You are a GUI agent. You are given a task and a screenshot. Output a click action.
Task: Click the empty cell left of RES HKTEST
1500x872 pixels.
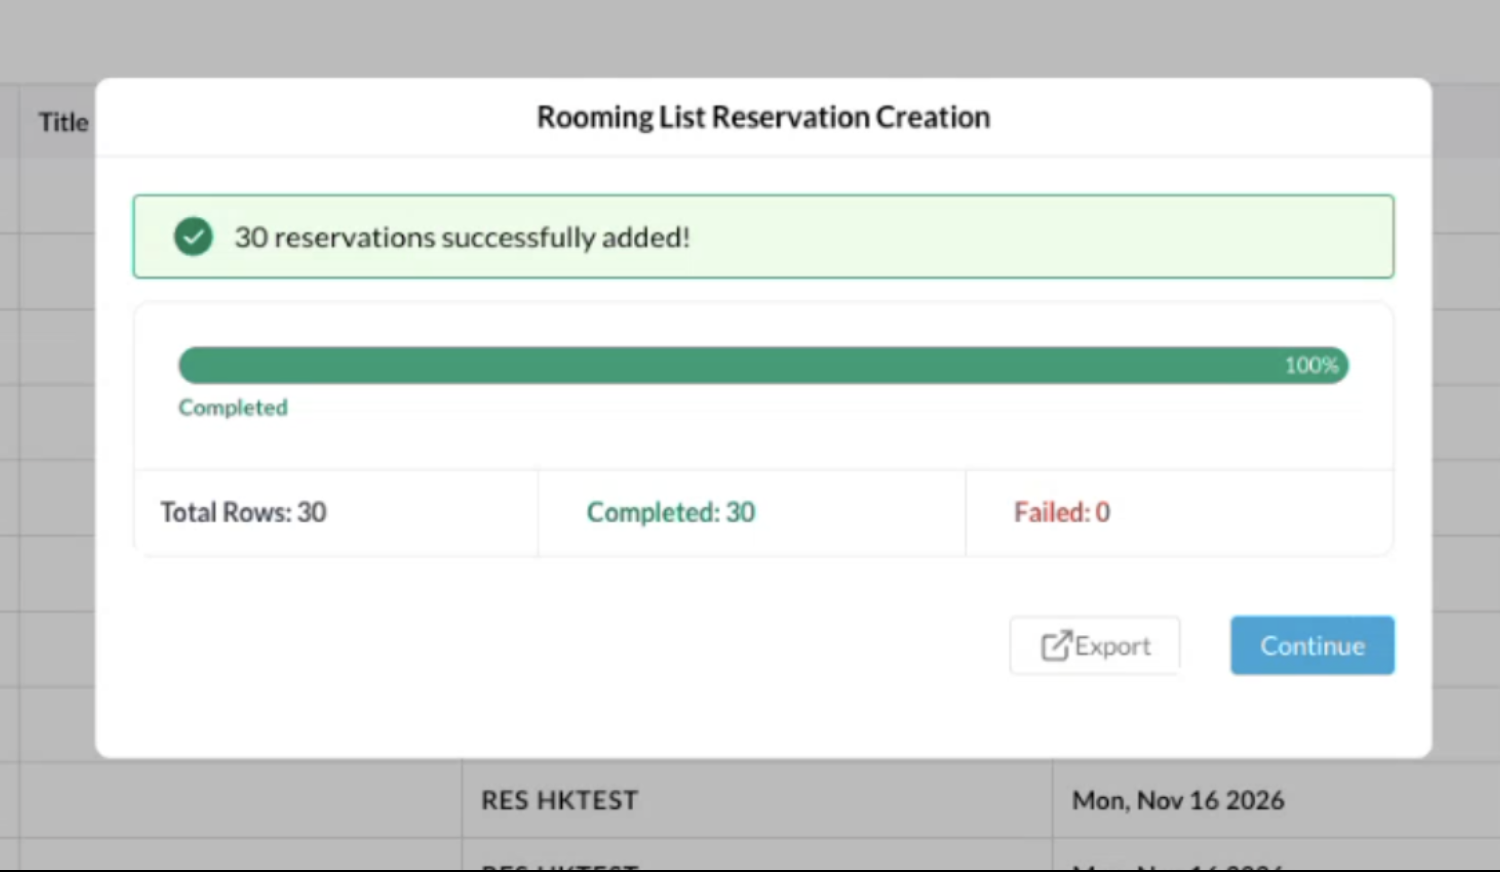240,800
